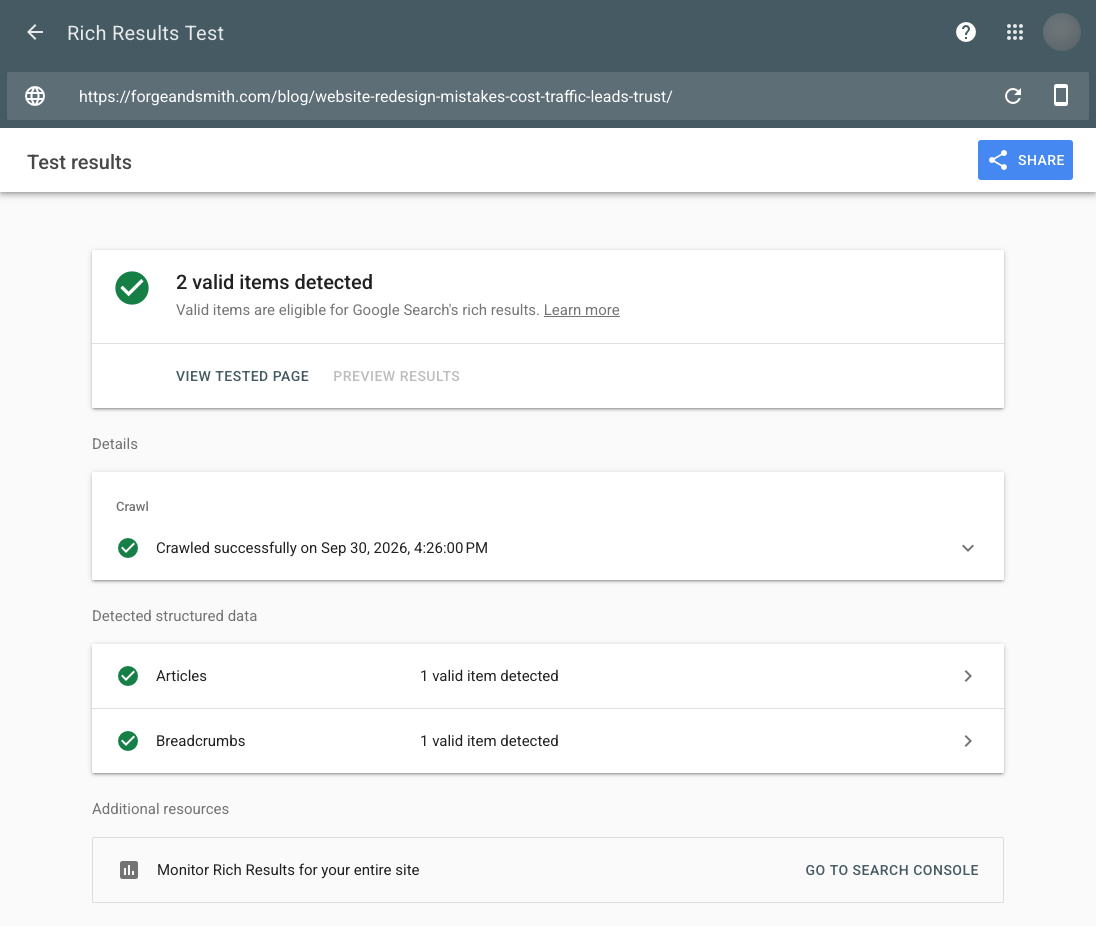The height and width of the screenshot is (926, 1096).
Task: Open the help question mark icon
Action: tap(965, 32)
